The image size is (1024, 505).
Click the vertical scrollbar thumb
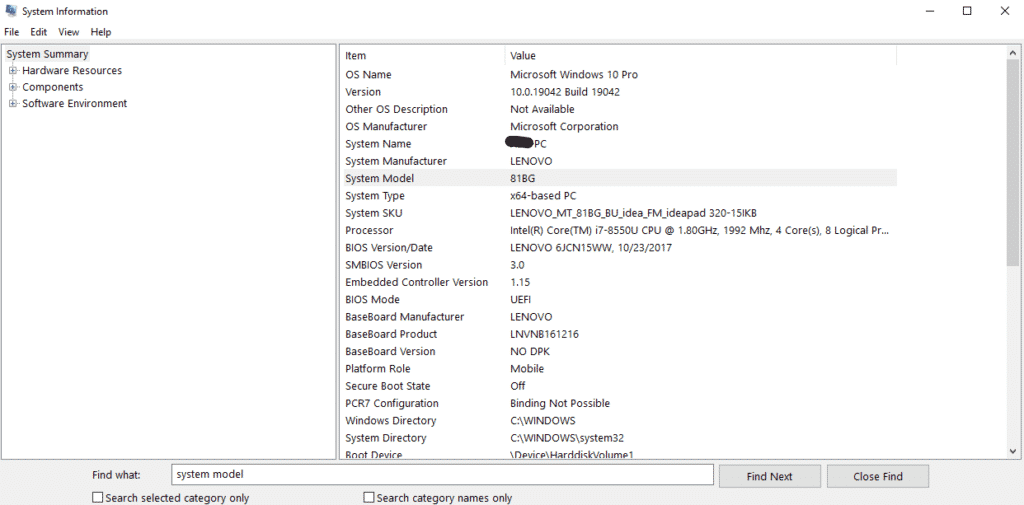point(1012,163)
